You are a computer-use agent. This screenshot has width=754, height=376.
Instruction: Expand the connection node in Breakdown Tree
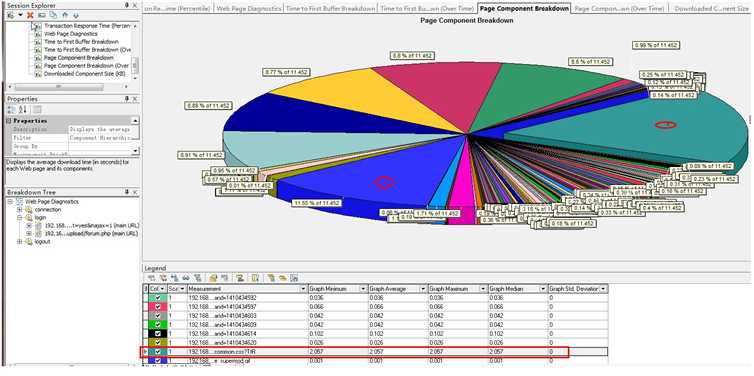pyautogui.click(x=20, y=210)
